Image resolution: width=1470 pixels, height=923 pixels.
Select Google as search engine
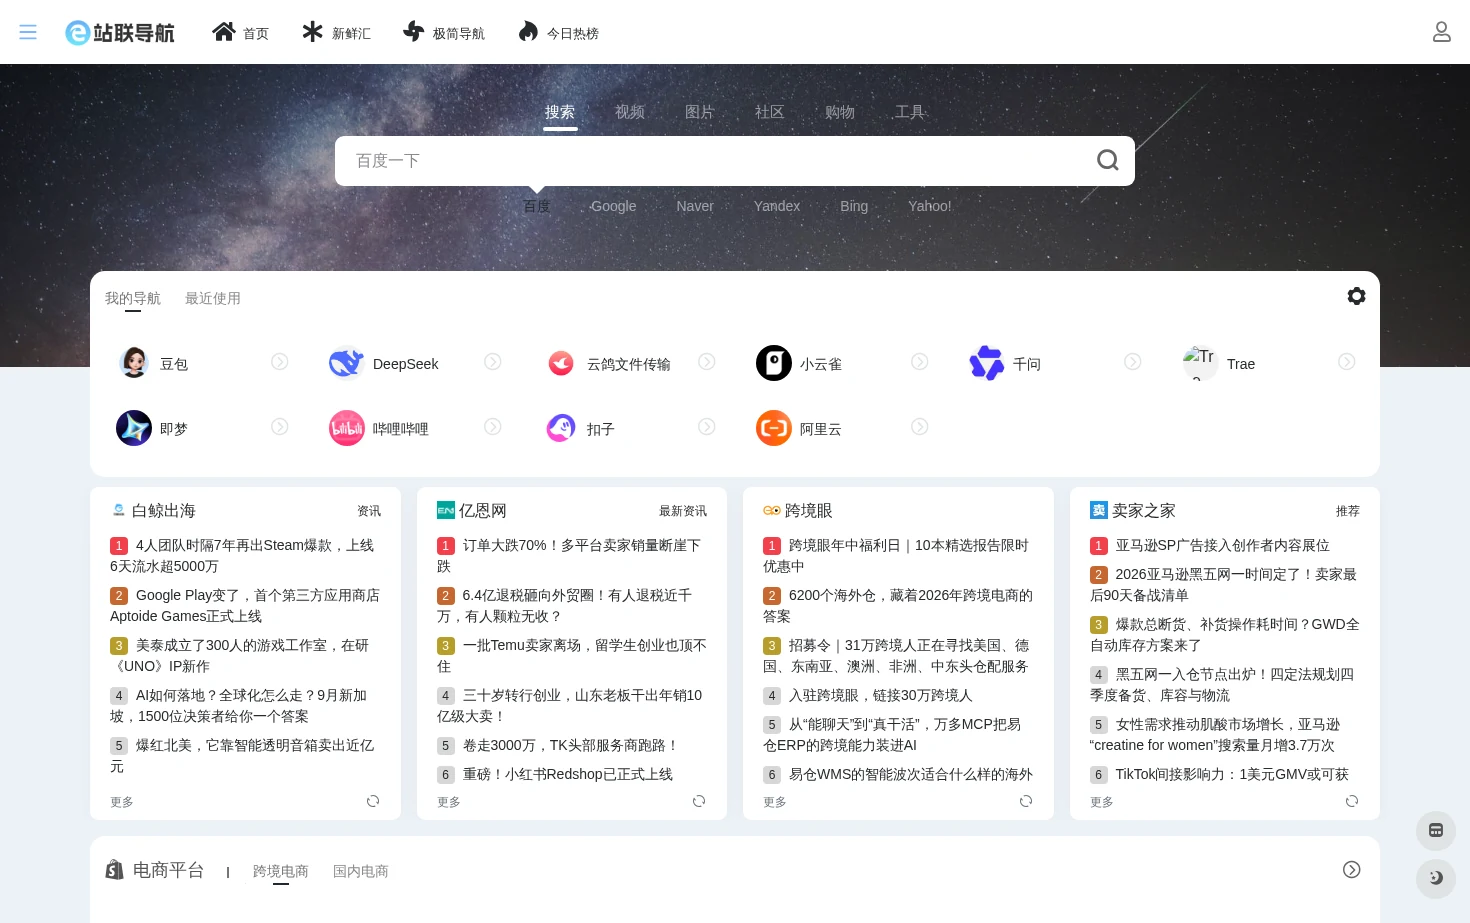coord(613,206)
